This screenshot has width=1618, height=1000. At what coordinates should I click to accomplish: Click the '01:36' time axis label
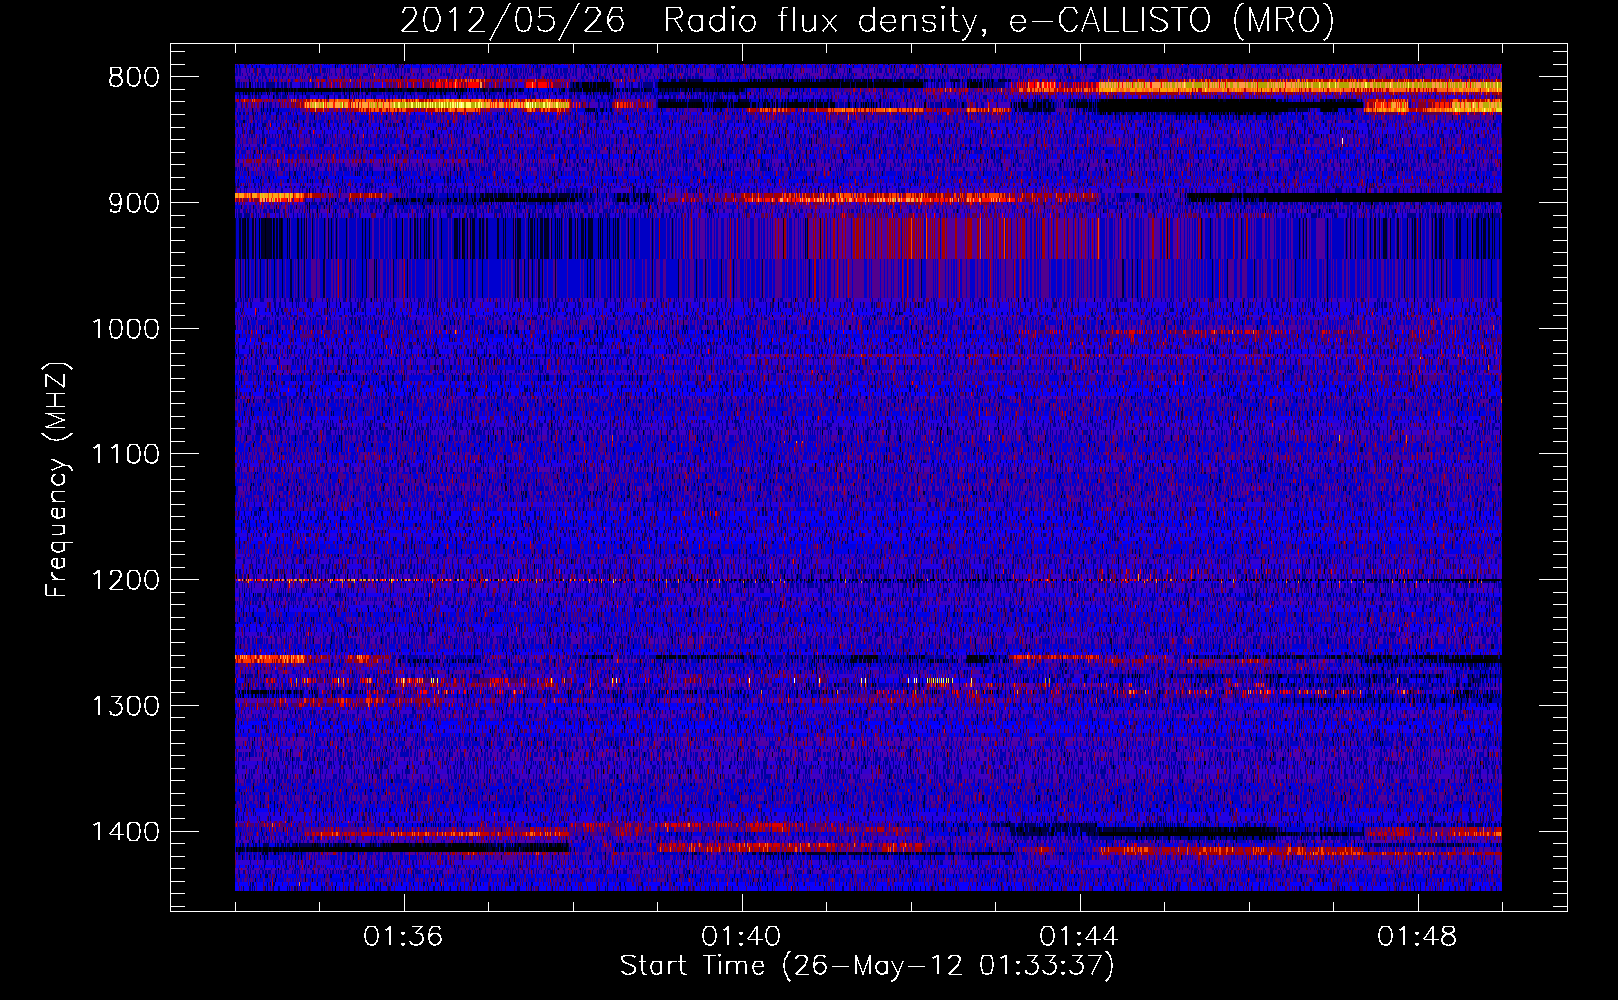[x=403, y=937]
